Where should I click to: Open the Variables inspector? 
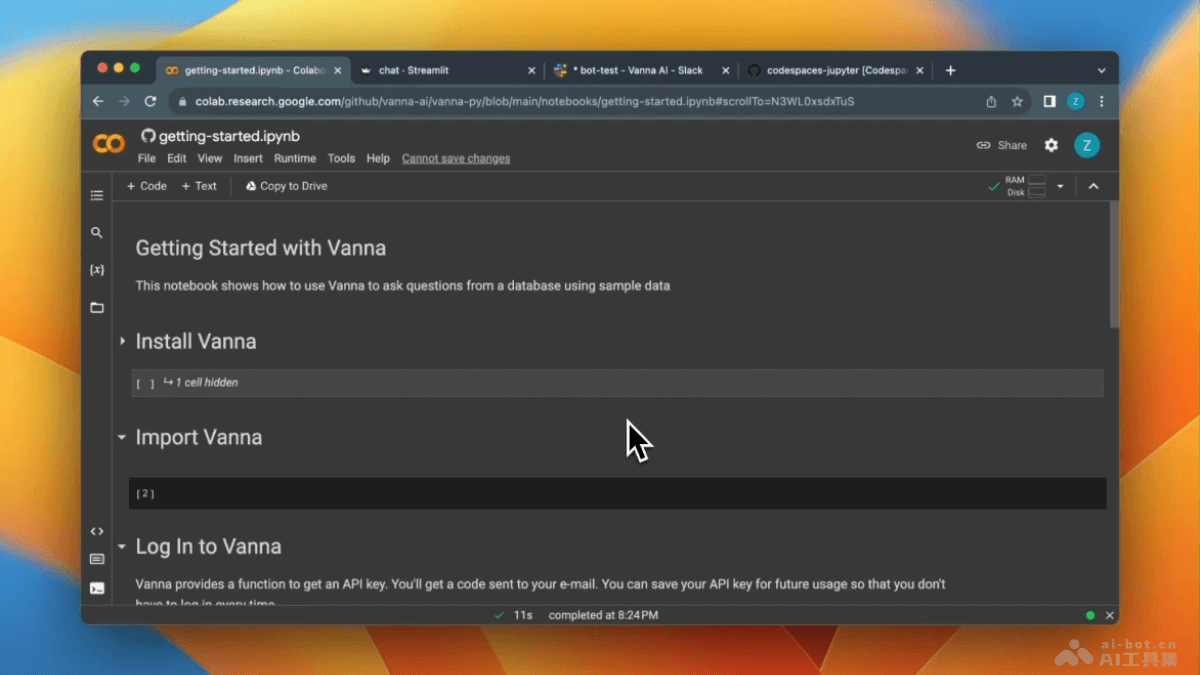(x=97, y=269)
